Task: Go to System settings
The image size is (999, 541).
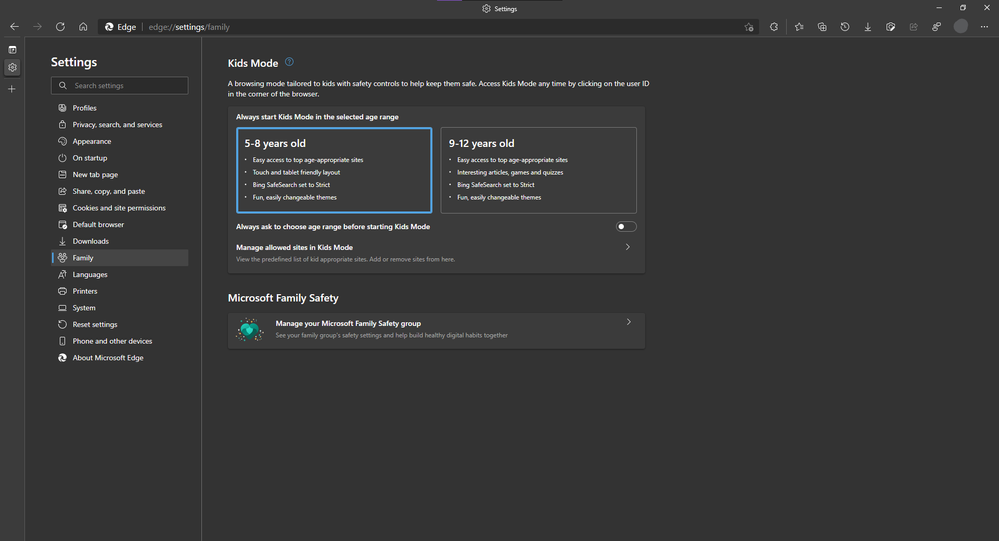Action: 120,308
